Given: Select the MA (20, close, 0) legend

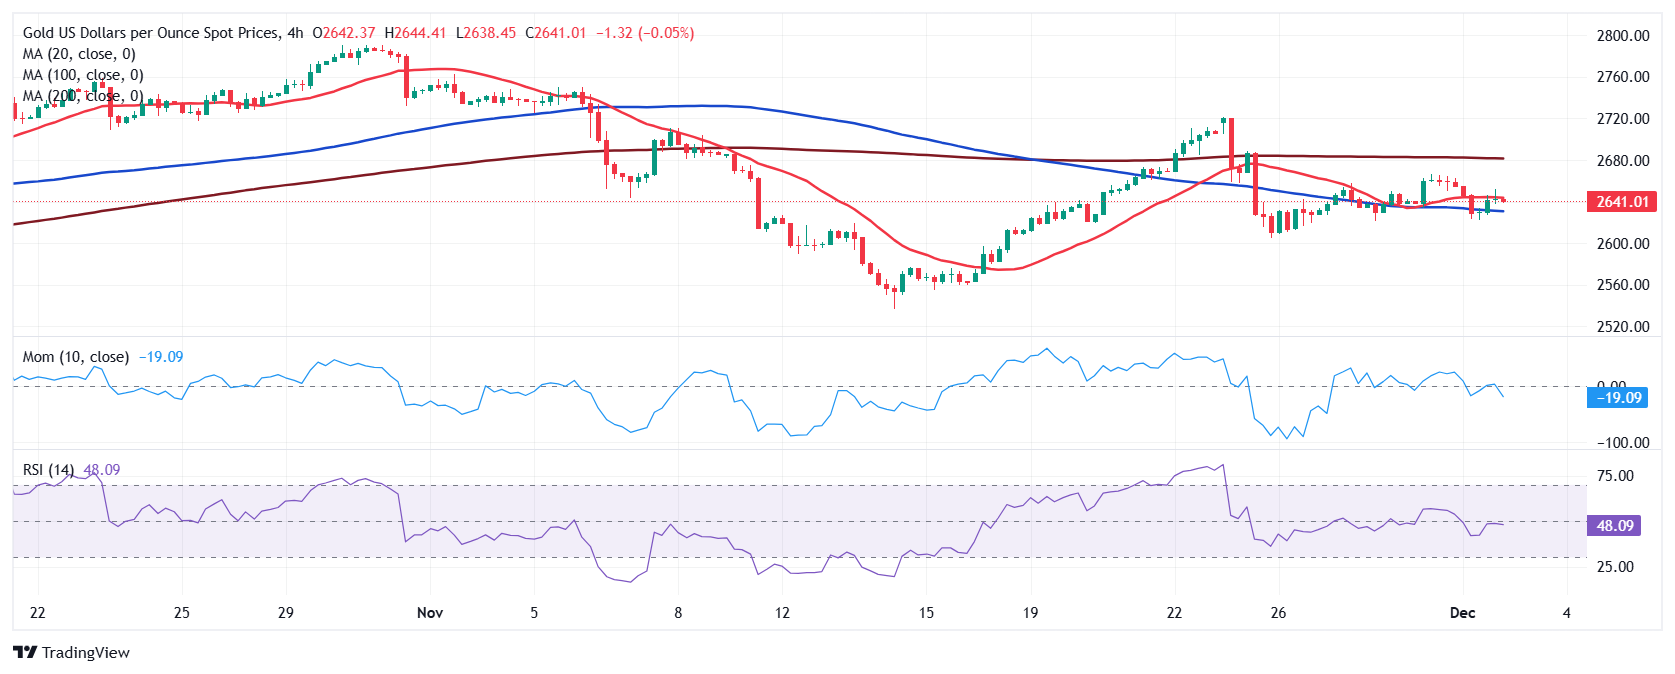Looking at the screenshot, I should click(x=79, y=54).
